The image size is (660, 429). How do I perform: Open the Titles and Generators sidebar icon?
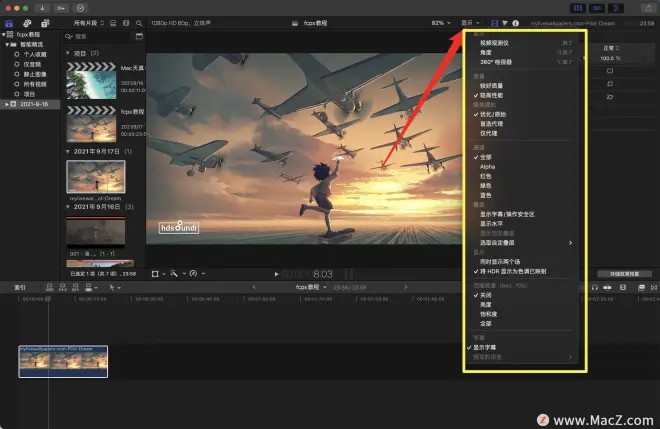click(45, 23)
